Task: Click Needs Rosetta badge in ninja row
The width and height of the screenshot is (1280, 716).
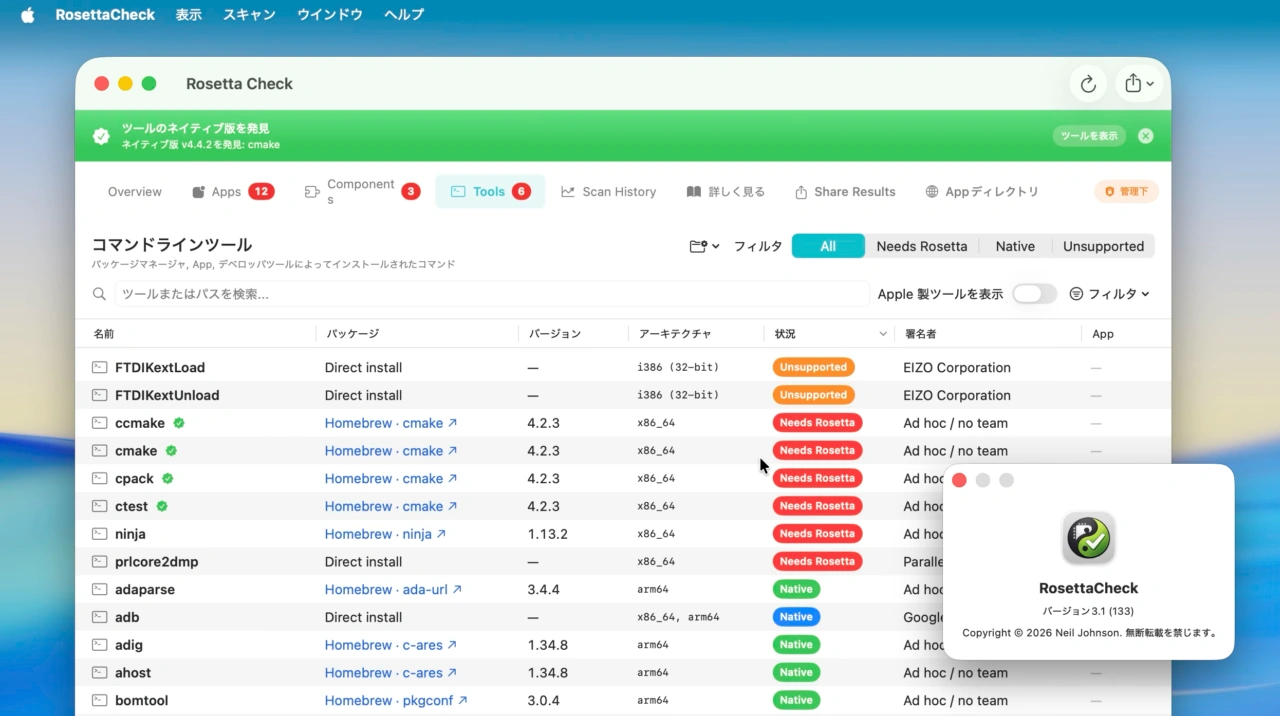Action: pyautogui.click(x=817, y=534)
